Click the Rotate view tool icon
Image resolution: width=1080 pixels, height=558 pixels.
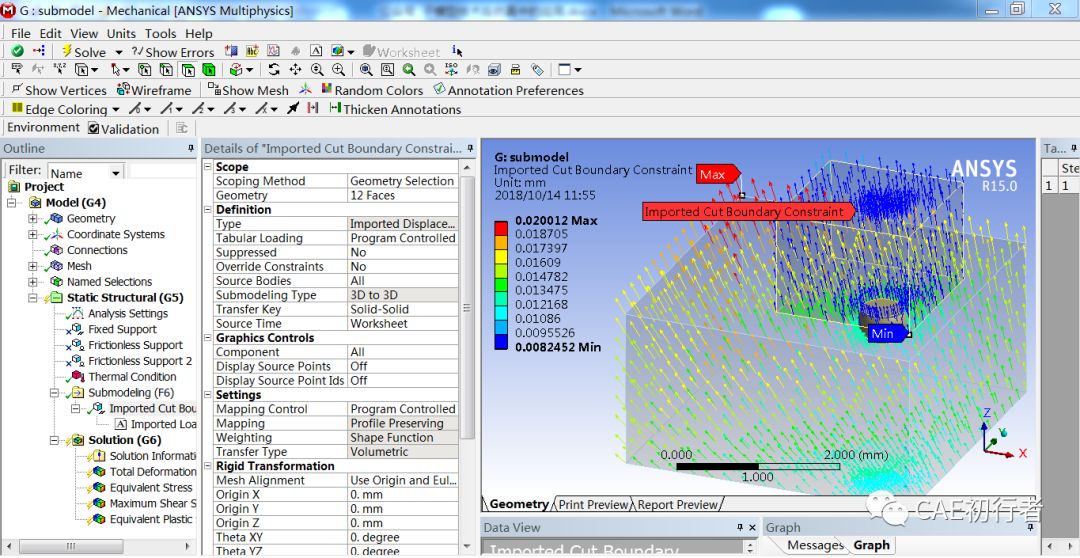[x=274, y=70]
